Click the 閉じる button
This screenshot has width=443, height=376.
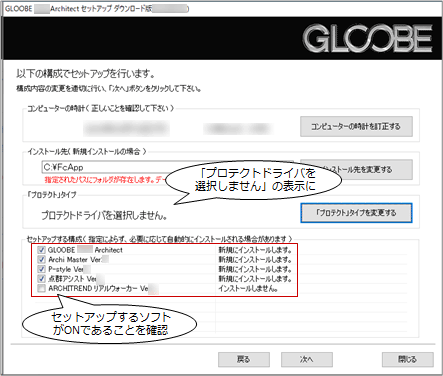click(x=408, y=359)
